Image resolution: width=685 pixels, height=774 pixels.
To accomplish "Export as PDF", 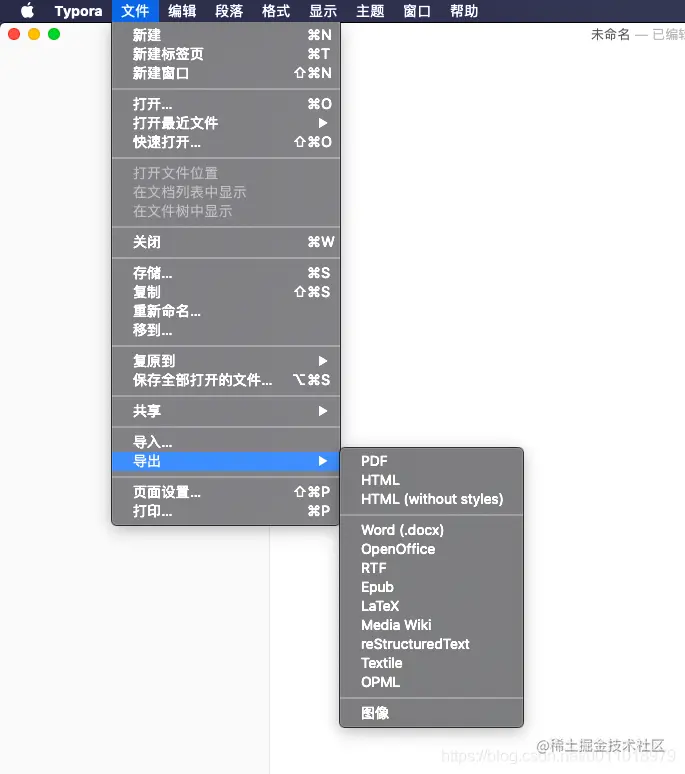I will [431, 461].
